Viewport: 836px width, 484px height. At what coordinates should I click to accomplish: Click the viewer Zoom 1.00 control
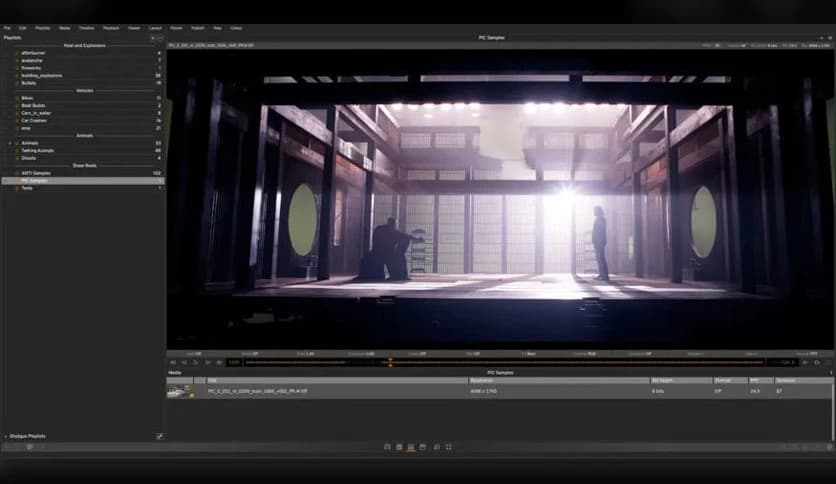coord(305,353)
